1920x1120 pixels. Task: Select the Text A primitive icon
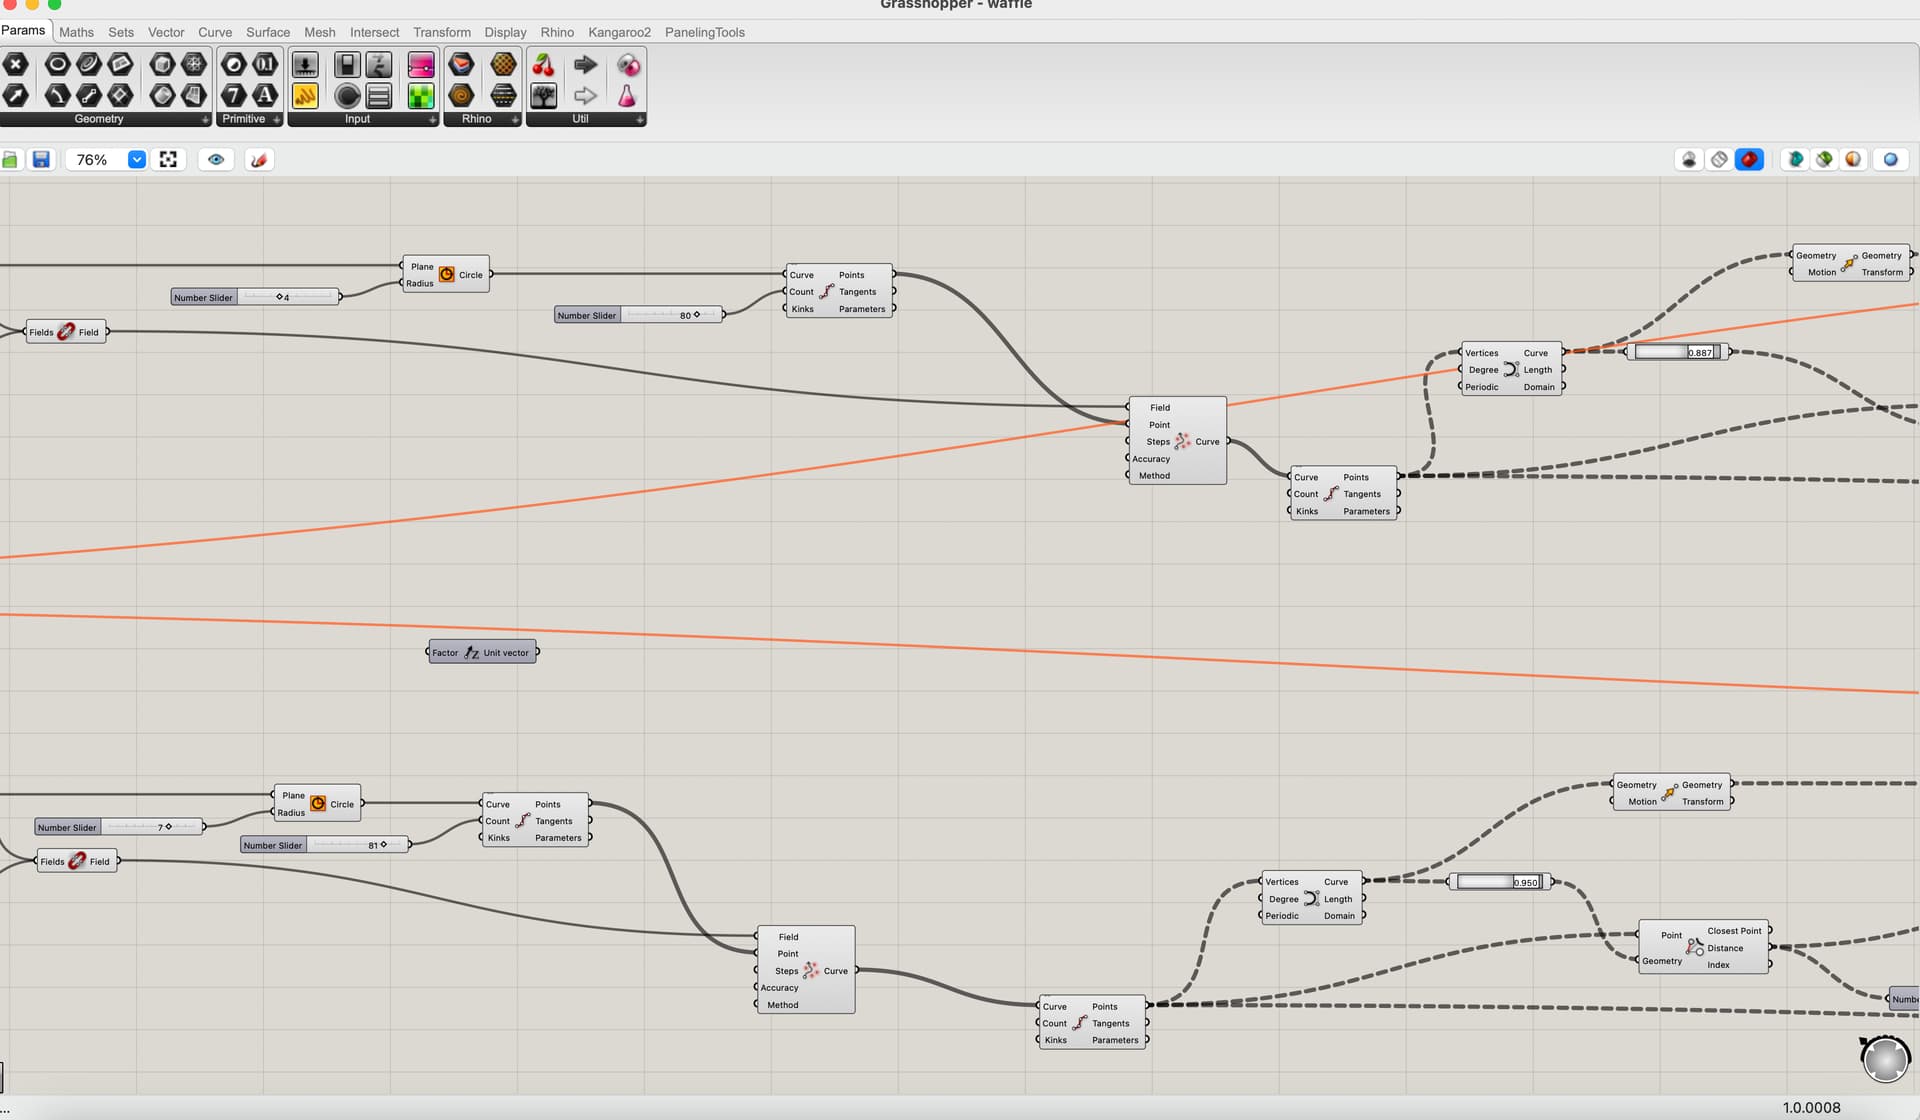click(265, 95)
